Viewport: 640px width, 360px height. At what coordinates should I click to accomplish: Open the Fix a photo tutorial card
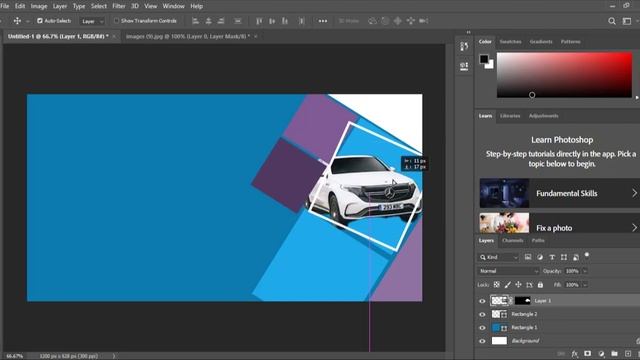click(x=560, y=223)
